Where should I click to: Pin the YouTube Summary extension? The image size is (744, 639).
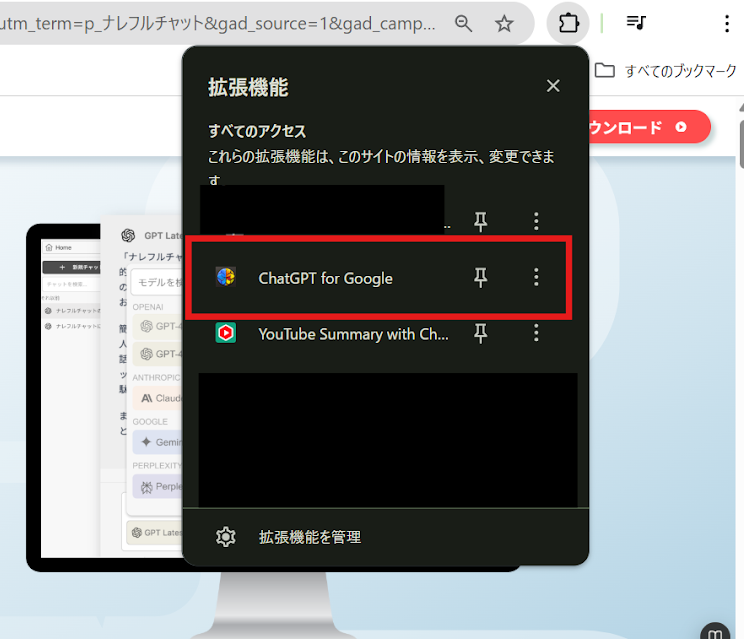pyautogui.click(x=481, y=333)
